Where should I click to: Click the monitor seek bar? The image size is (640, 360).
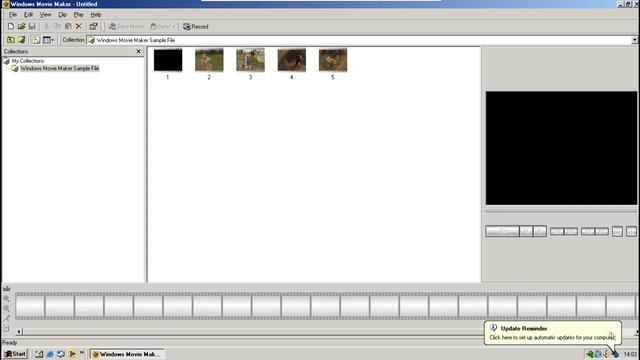pyautogui.click(x=561, y=212)
